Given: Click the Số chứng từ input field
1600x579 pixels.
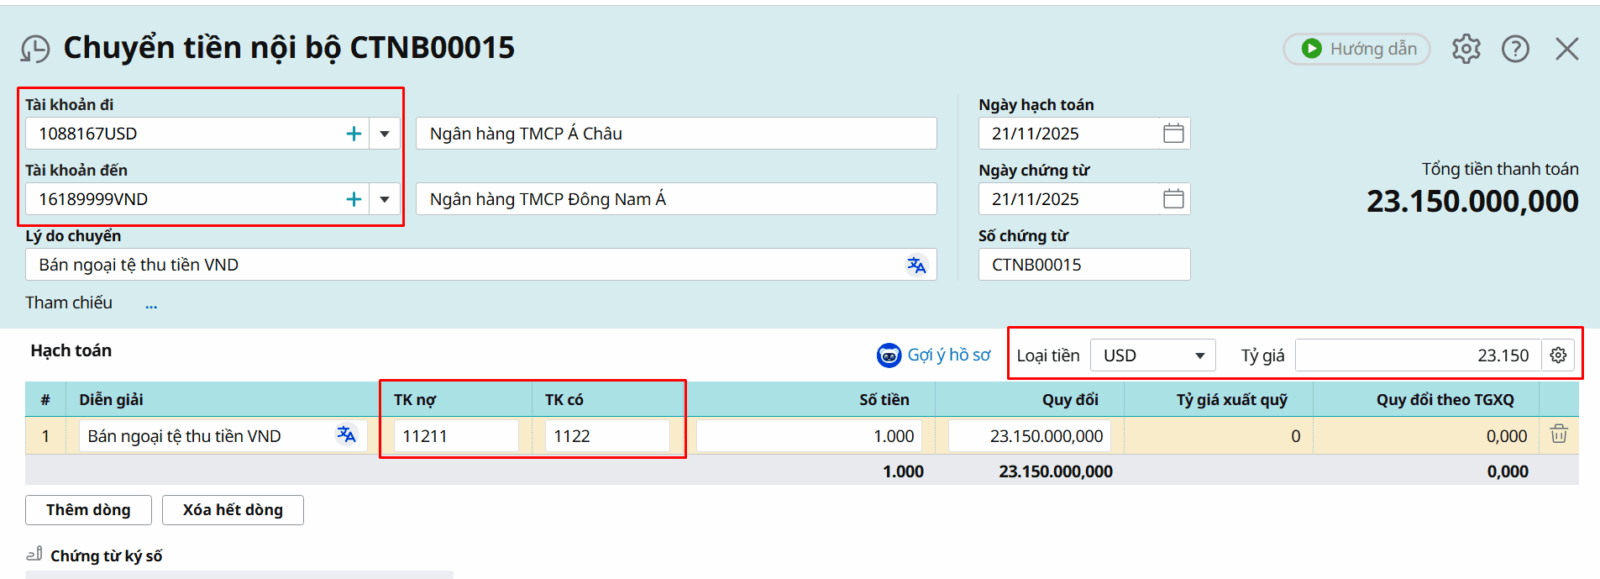Looking at the screenshot, I should [x=1084, y=265].
